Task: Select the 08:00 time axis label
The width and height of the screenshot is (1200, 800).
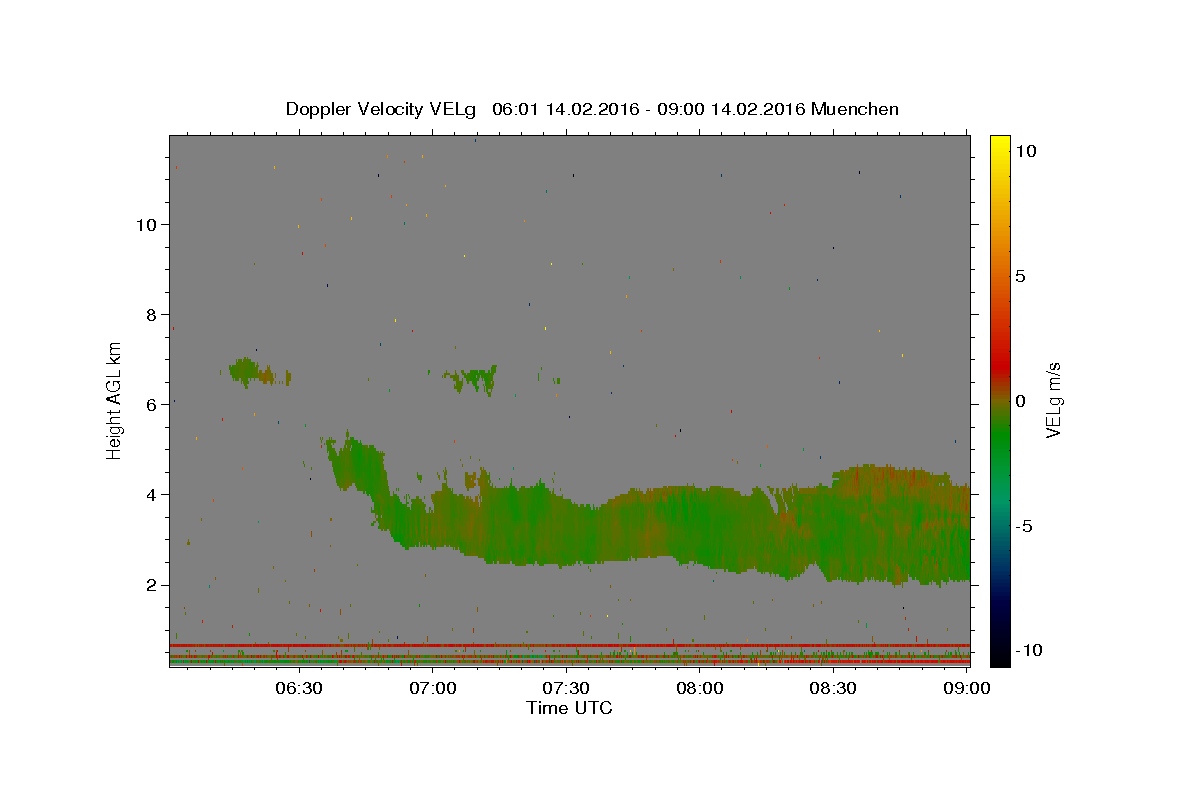Action: point(700,688)
